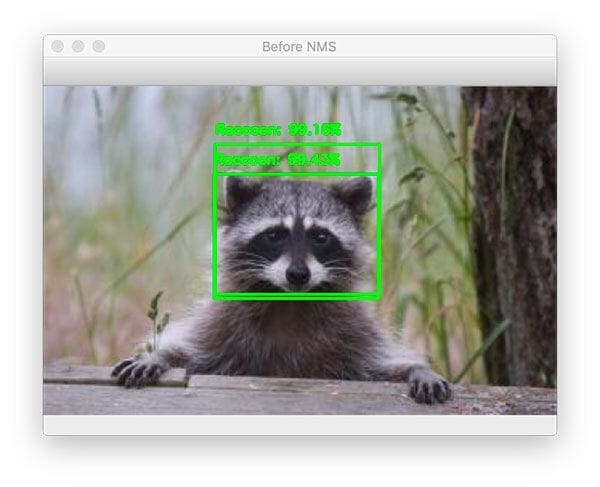
Task: Click the wooden plank in the foreground
Action: (300, 397)
